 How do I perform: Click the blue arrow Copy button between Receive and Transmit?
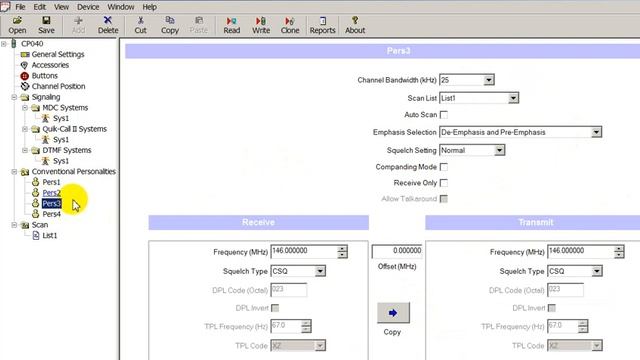(393, 313)
